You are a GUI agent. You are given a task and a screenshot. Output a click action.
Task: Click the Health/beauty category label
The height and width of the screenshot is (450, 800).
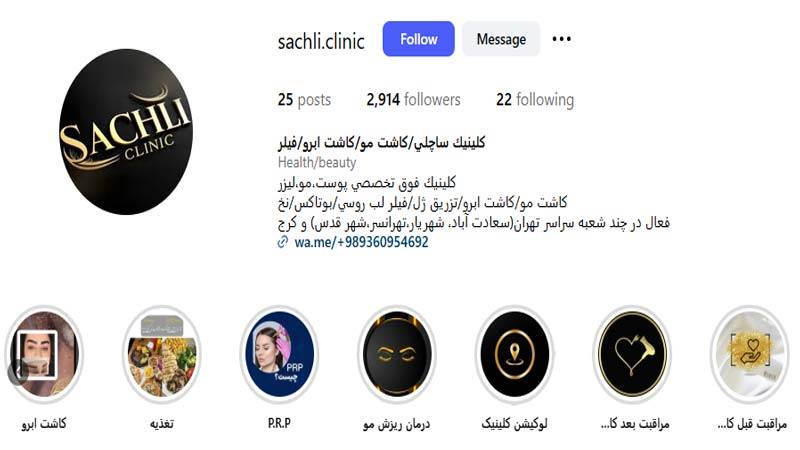pos(317,163)
